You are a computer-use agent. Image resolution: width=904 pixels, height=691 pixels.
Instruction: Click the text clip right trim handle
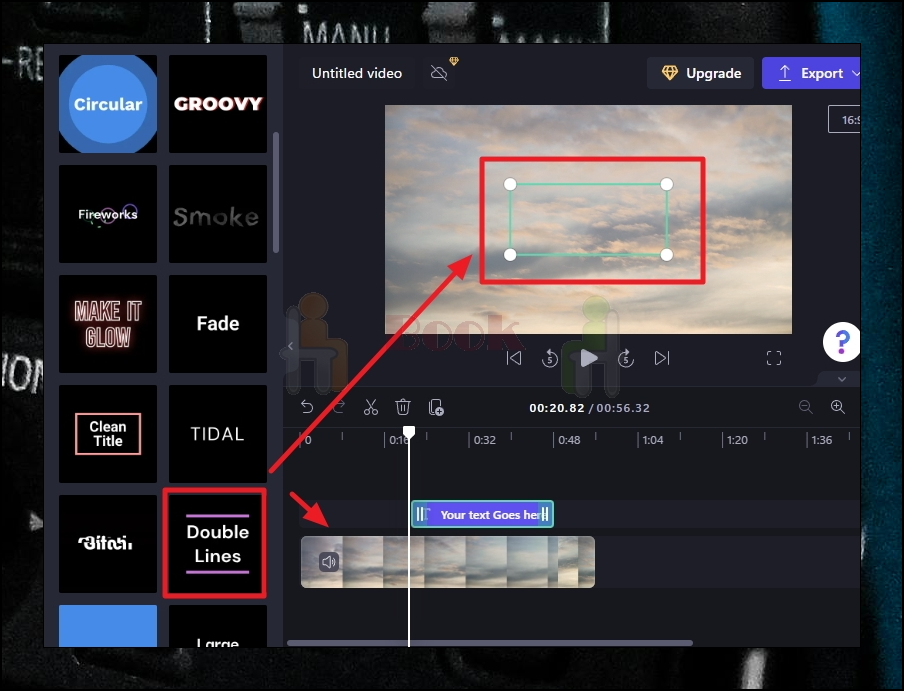pos(545,515)
